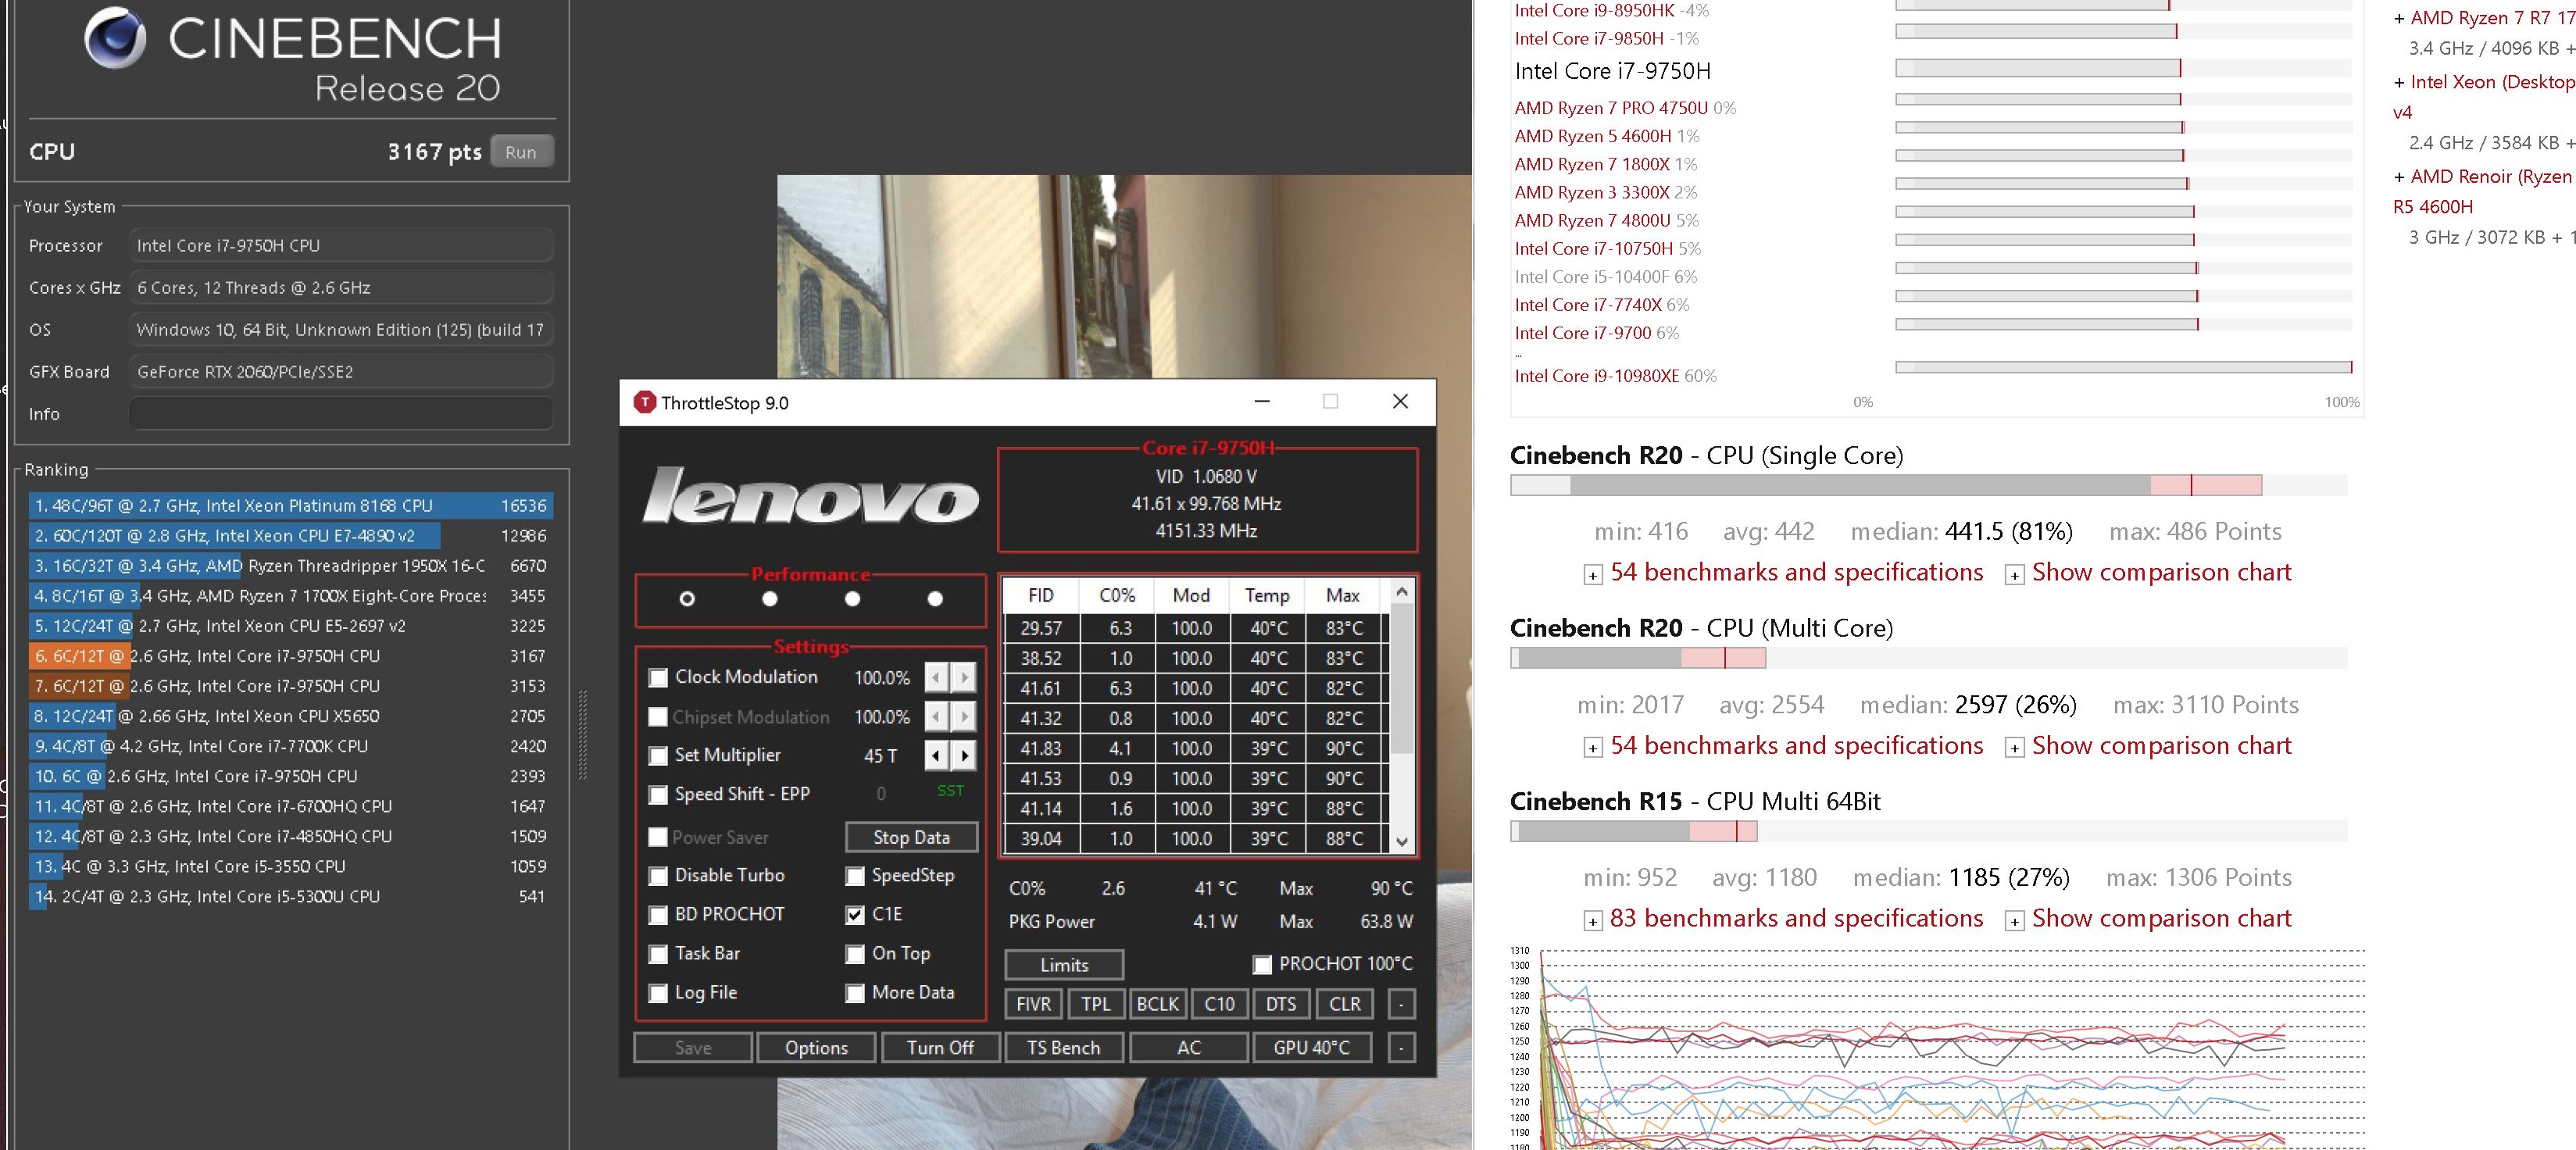Open Intel Core i7-10750H link
Viewport: 2576px width, 1150px height.
pyautogui.click(x=1594, y=249)
